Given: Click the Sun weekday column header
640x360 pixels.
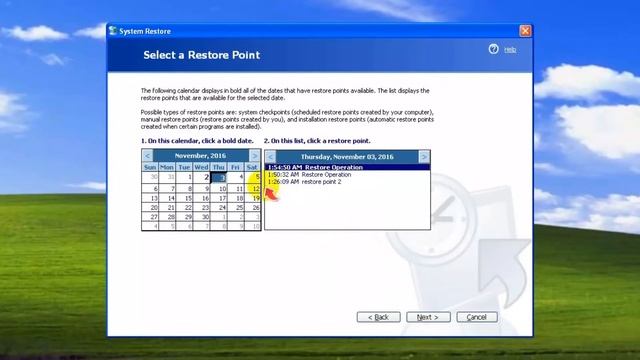Looking at the screenshot, I should [150, 167].
